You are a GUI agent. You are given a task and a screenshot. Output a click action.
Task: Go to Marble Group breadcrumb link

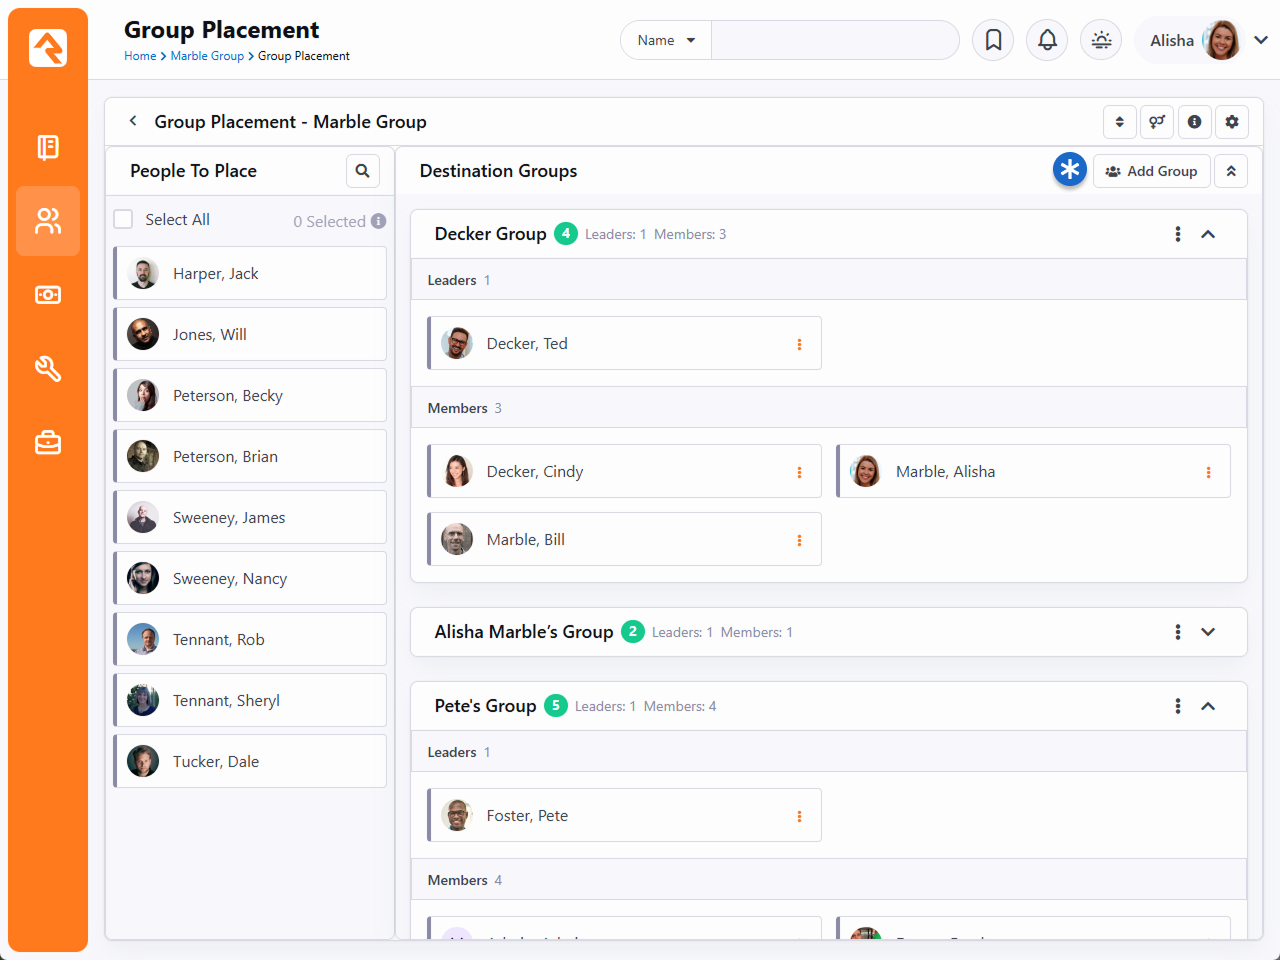pyautogui.click(x=207, y=56)
